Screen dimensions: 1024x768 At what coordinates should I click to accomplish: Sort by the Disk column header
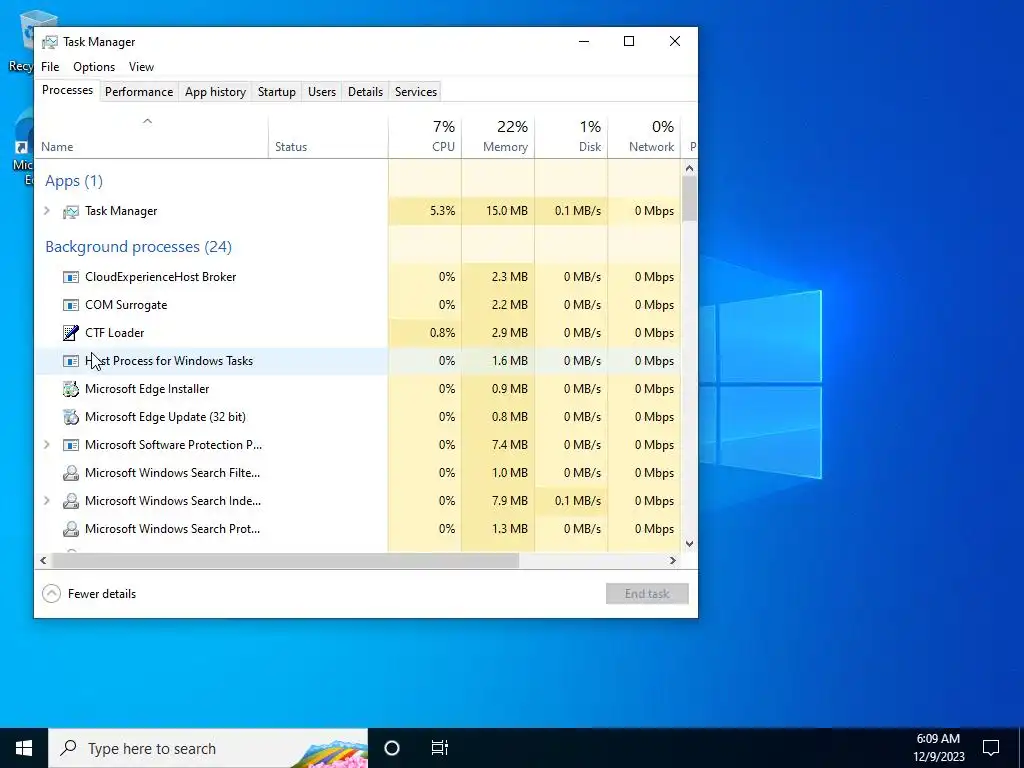(x=571, y=137)
